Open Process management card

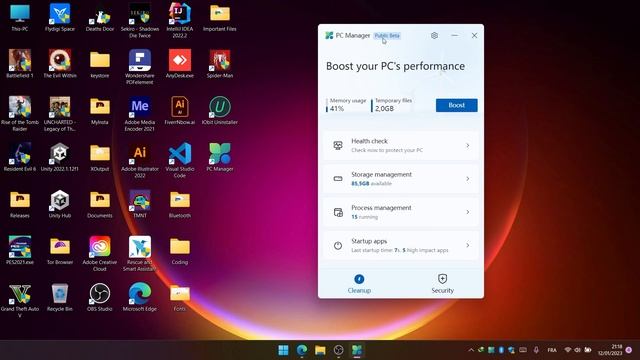click(401, 212)
